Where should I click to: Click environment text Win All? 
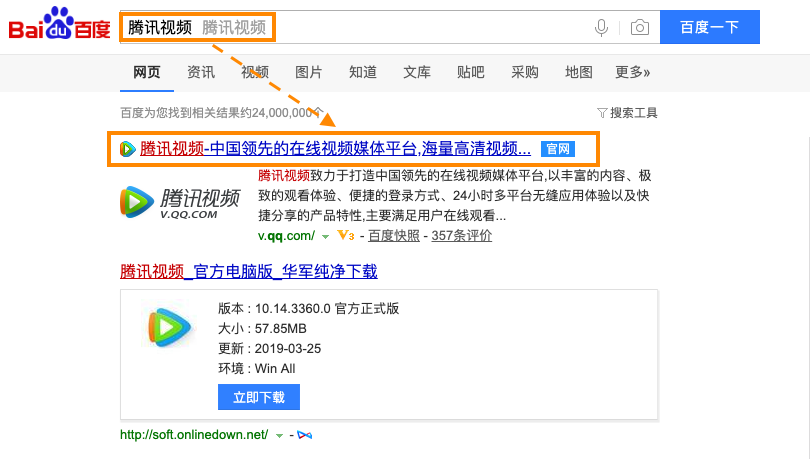275,369
